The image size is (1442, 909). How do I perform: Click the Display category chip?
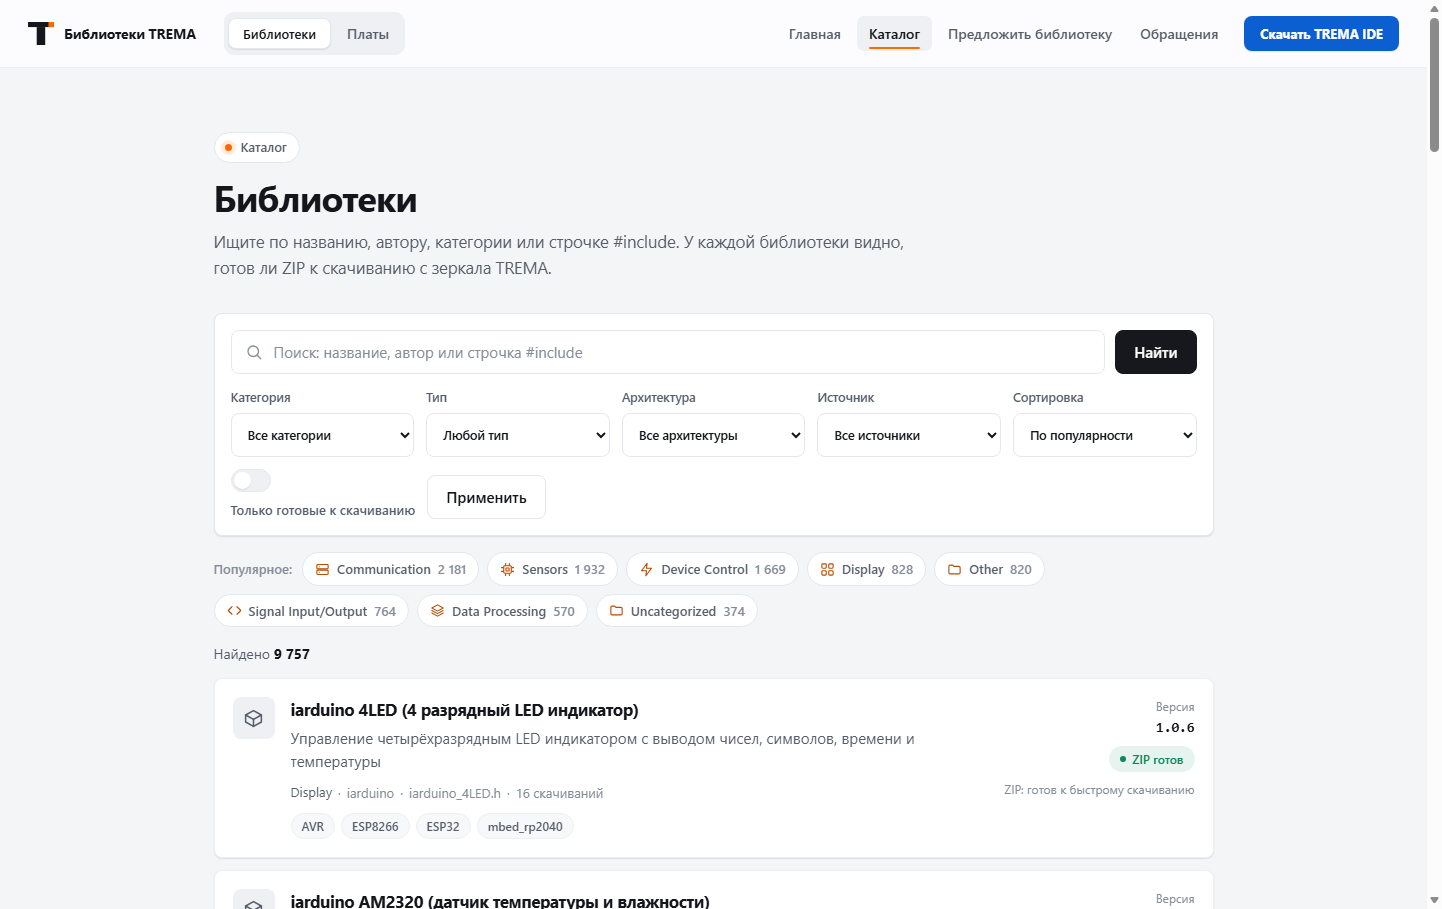[x=866, y=569]
